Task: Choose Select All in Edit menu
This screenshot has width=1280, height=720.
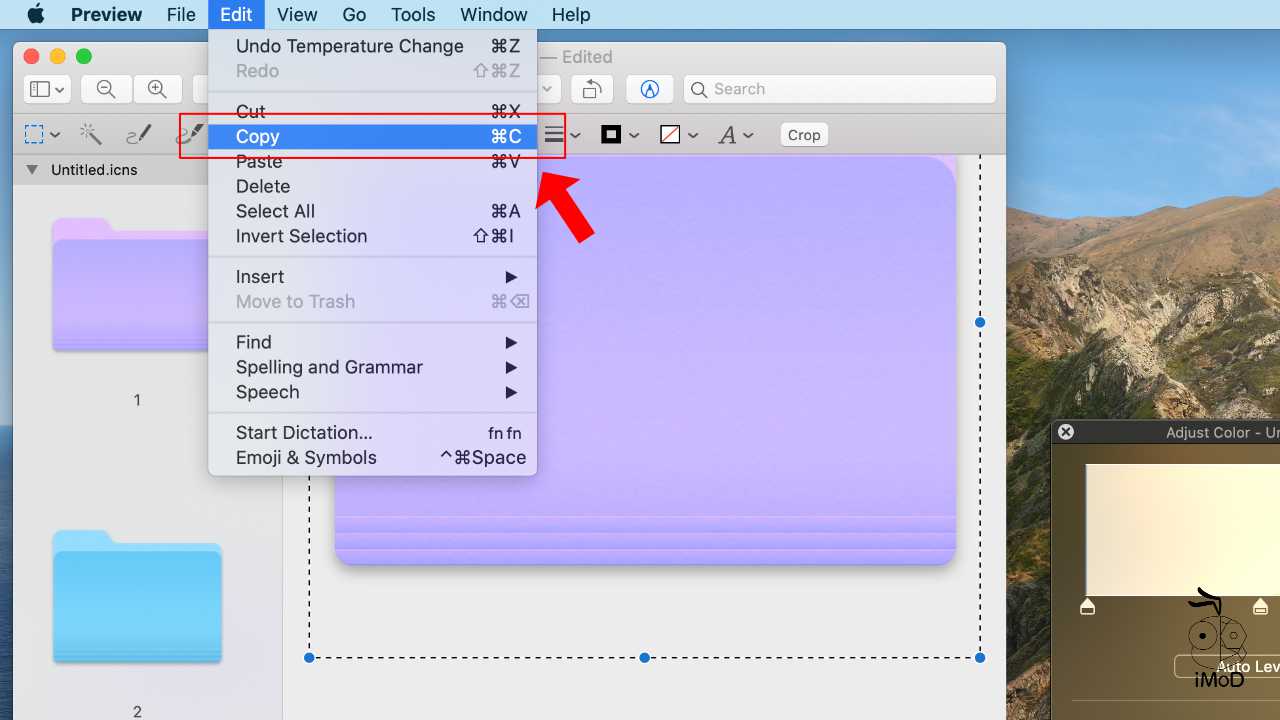Action: pos(275,211)
